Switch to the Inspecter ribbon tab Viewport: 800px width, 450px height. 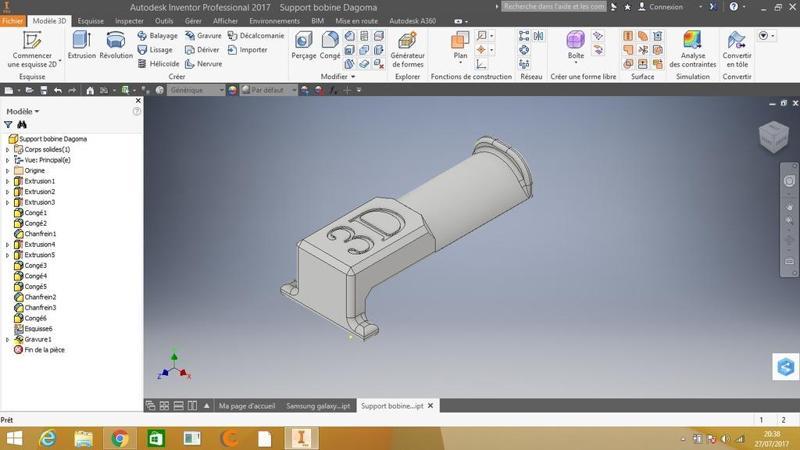pyautogui.click(x=129, y=21)
